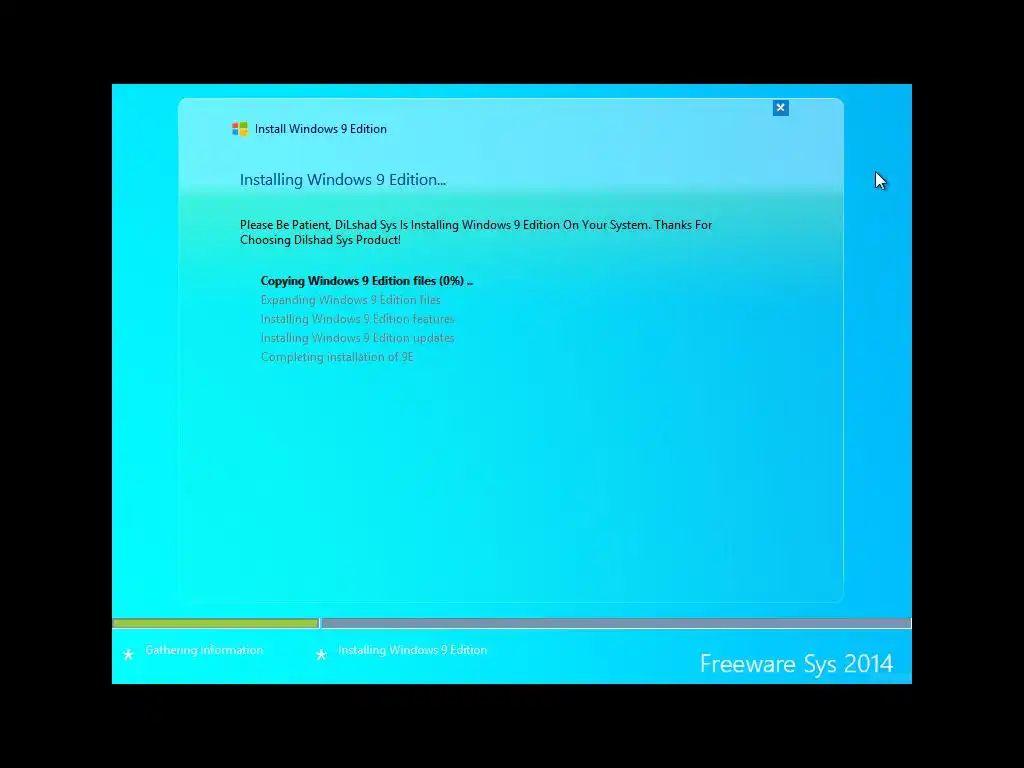The height and width of the screenshot is (768, 1024).
Task: Click the Windows logo icon in title
Action: pos(240,129)
